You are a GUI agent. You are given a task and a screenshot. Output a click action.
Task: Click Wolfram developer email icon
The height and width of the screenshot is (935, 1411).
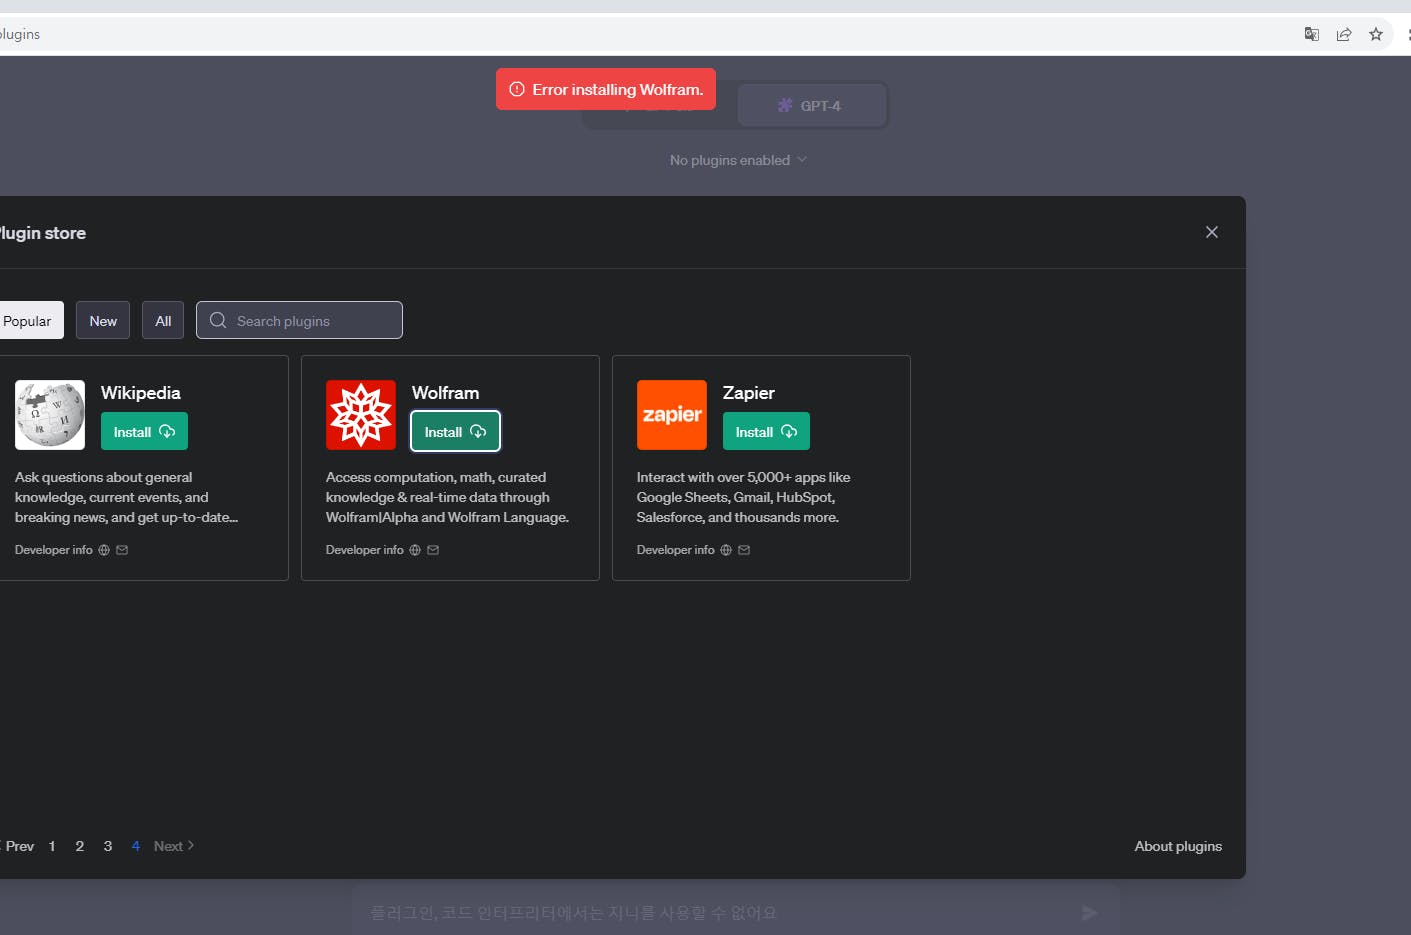(x=433, y=550)
